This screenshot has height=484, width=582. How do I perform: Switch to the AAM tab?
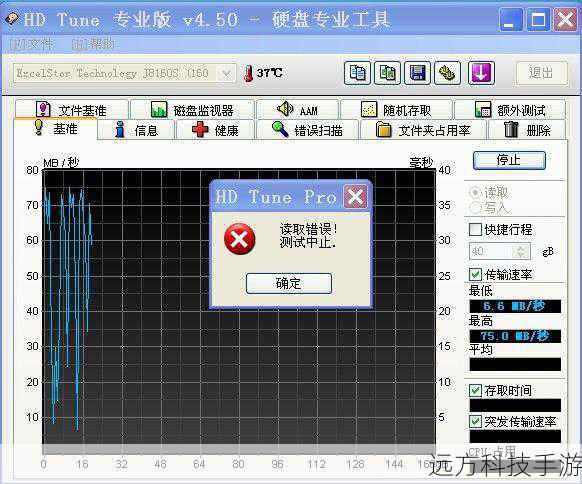tap(298, 109)
